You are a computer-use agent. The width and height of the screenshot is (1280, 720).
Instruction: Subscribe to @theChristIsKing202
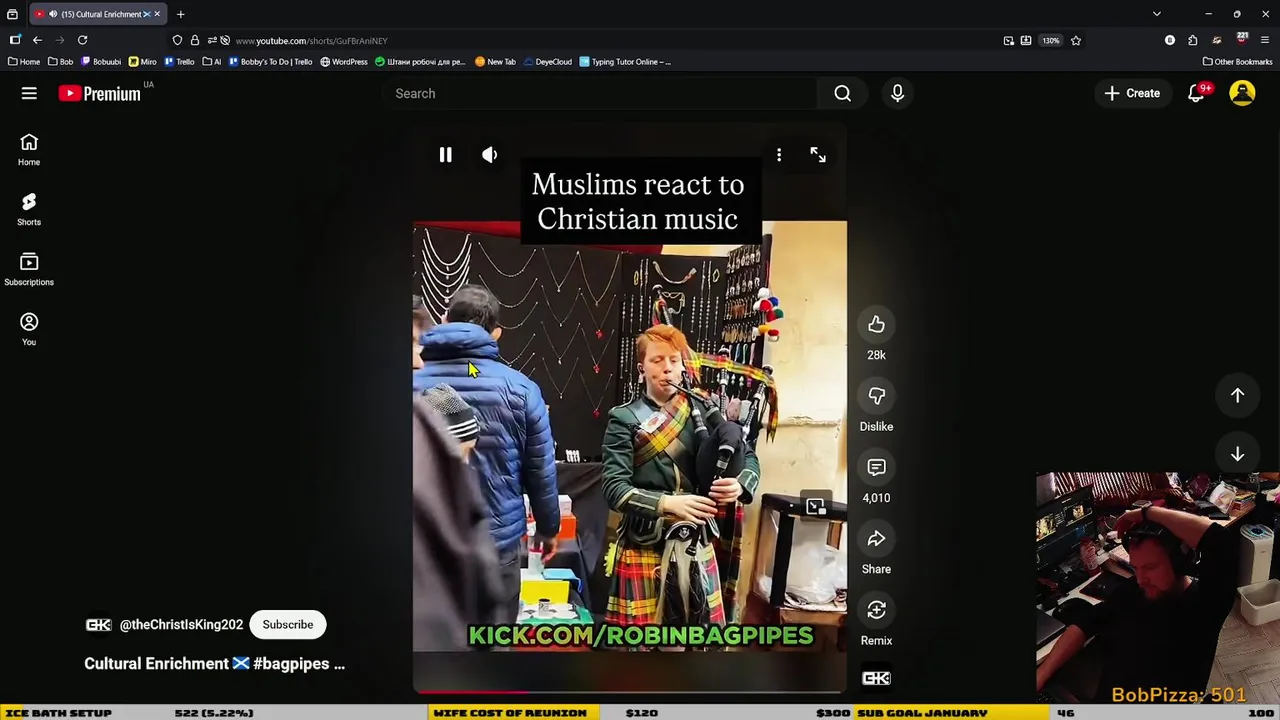pos(288,624)
